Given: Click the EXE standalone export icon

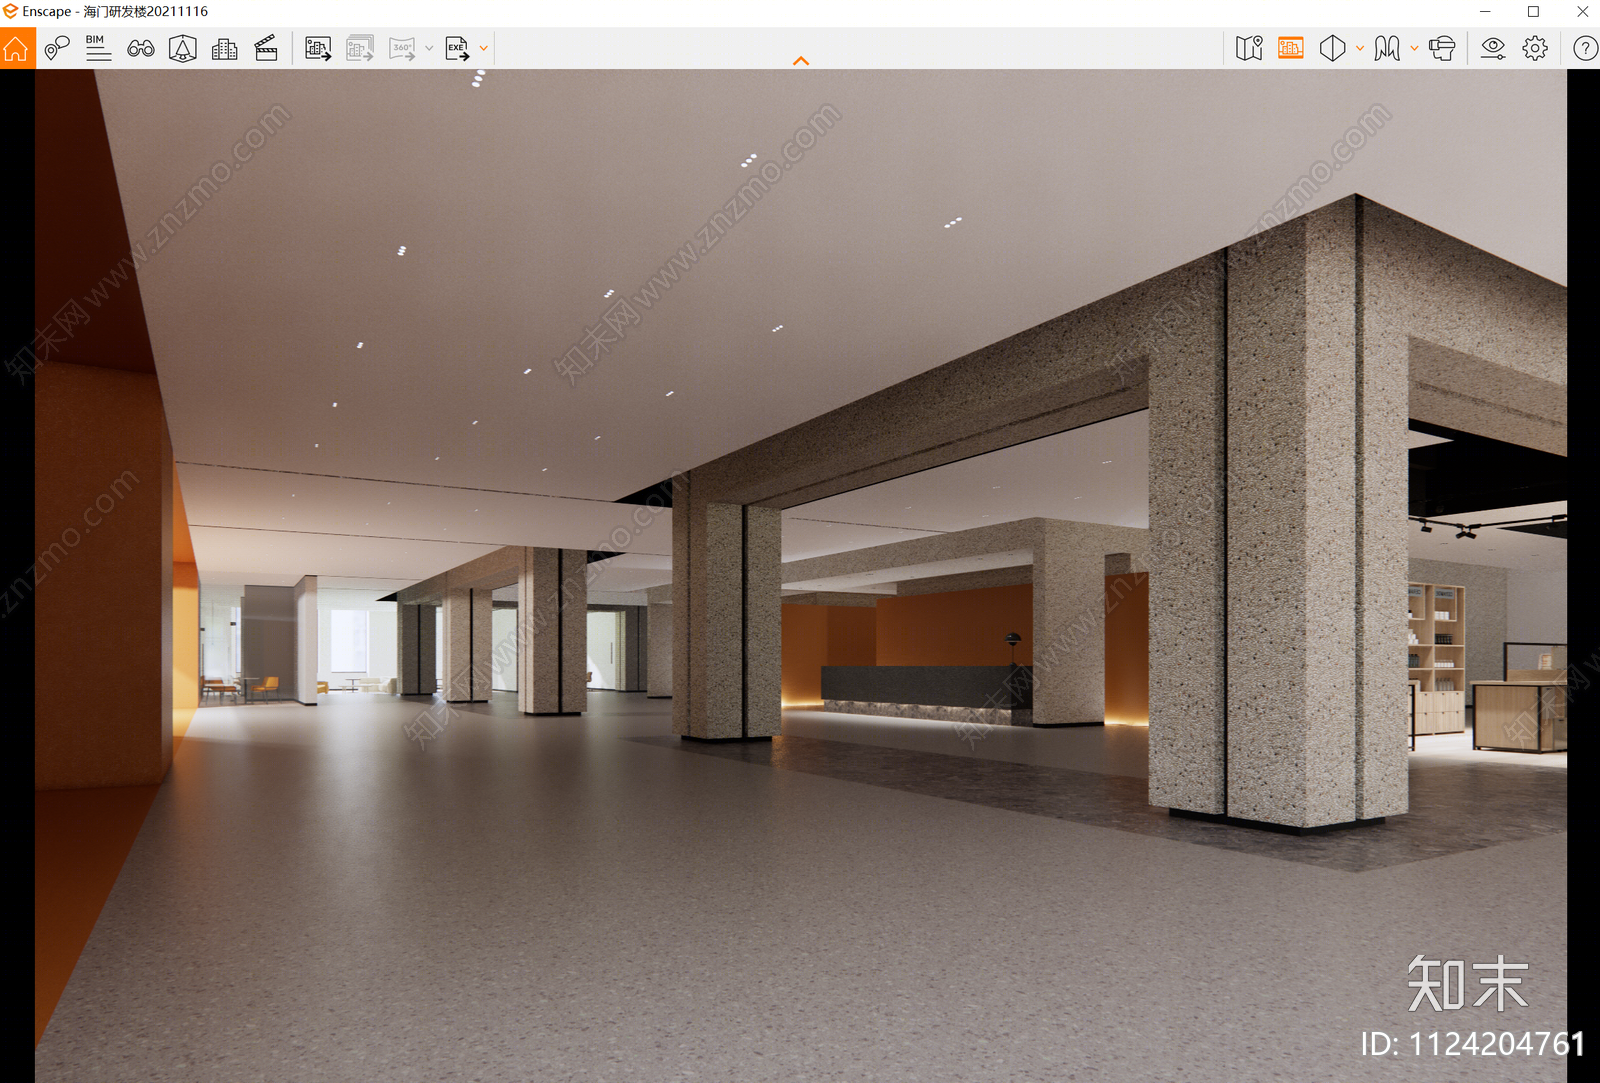Looking at the screenshot, I should pos(457,48).
